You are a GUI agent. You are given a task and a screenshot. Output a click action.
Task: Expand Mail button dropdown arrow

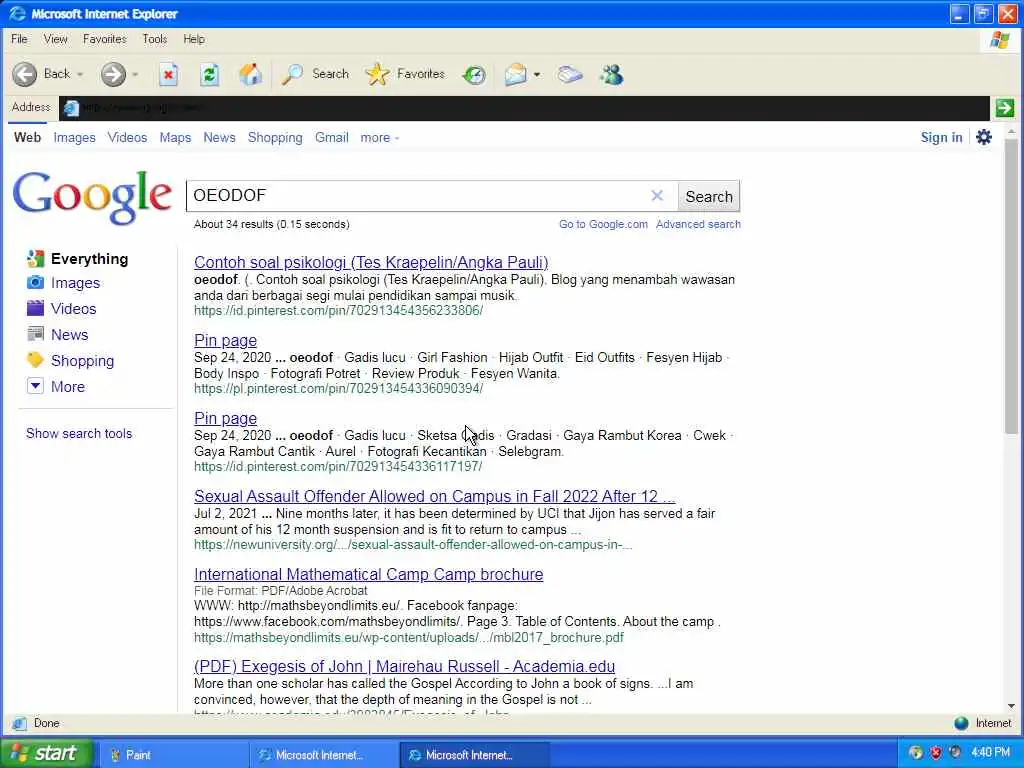[x=537, y=74]
